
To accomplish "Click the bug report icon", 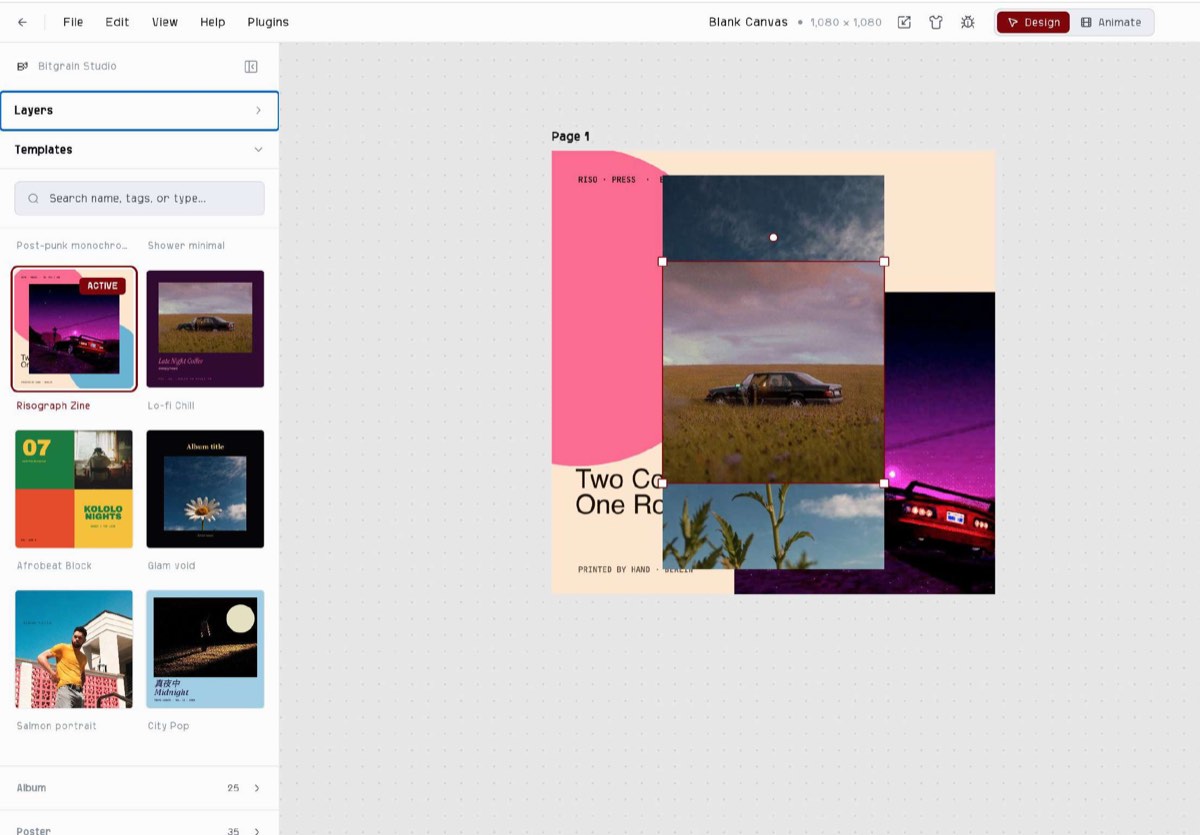I will click(x=967, y=22).
